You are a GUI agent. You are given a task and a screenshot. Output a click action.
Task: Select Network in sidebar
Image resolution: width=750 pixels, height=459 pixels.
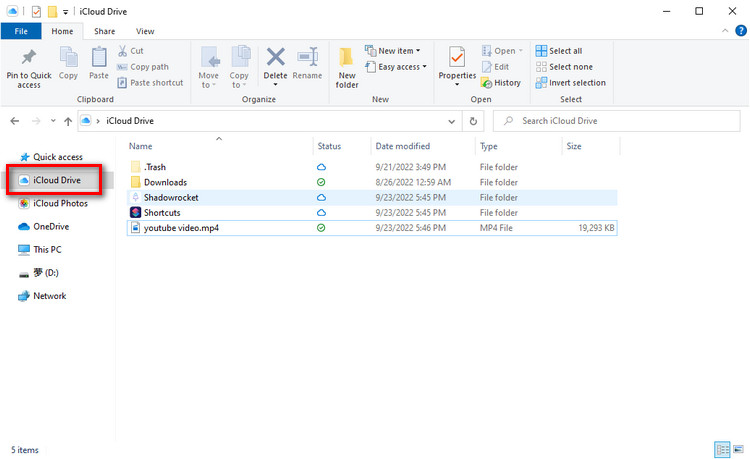coord(43,296)
